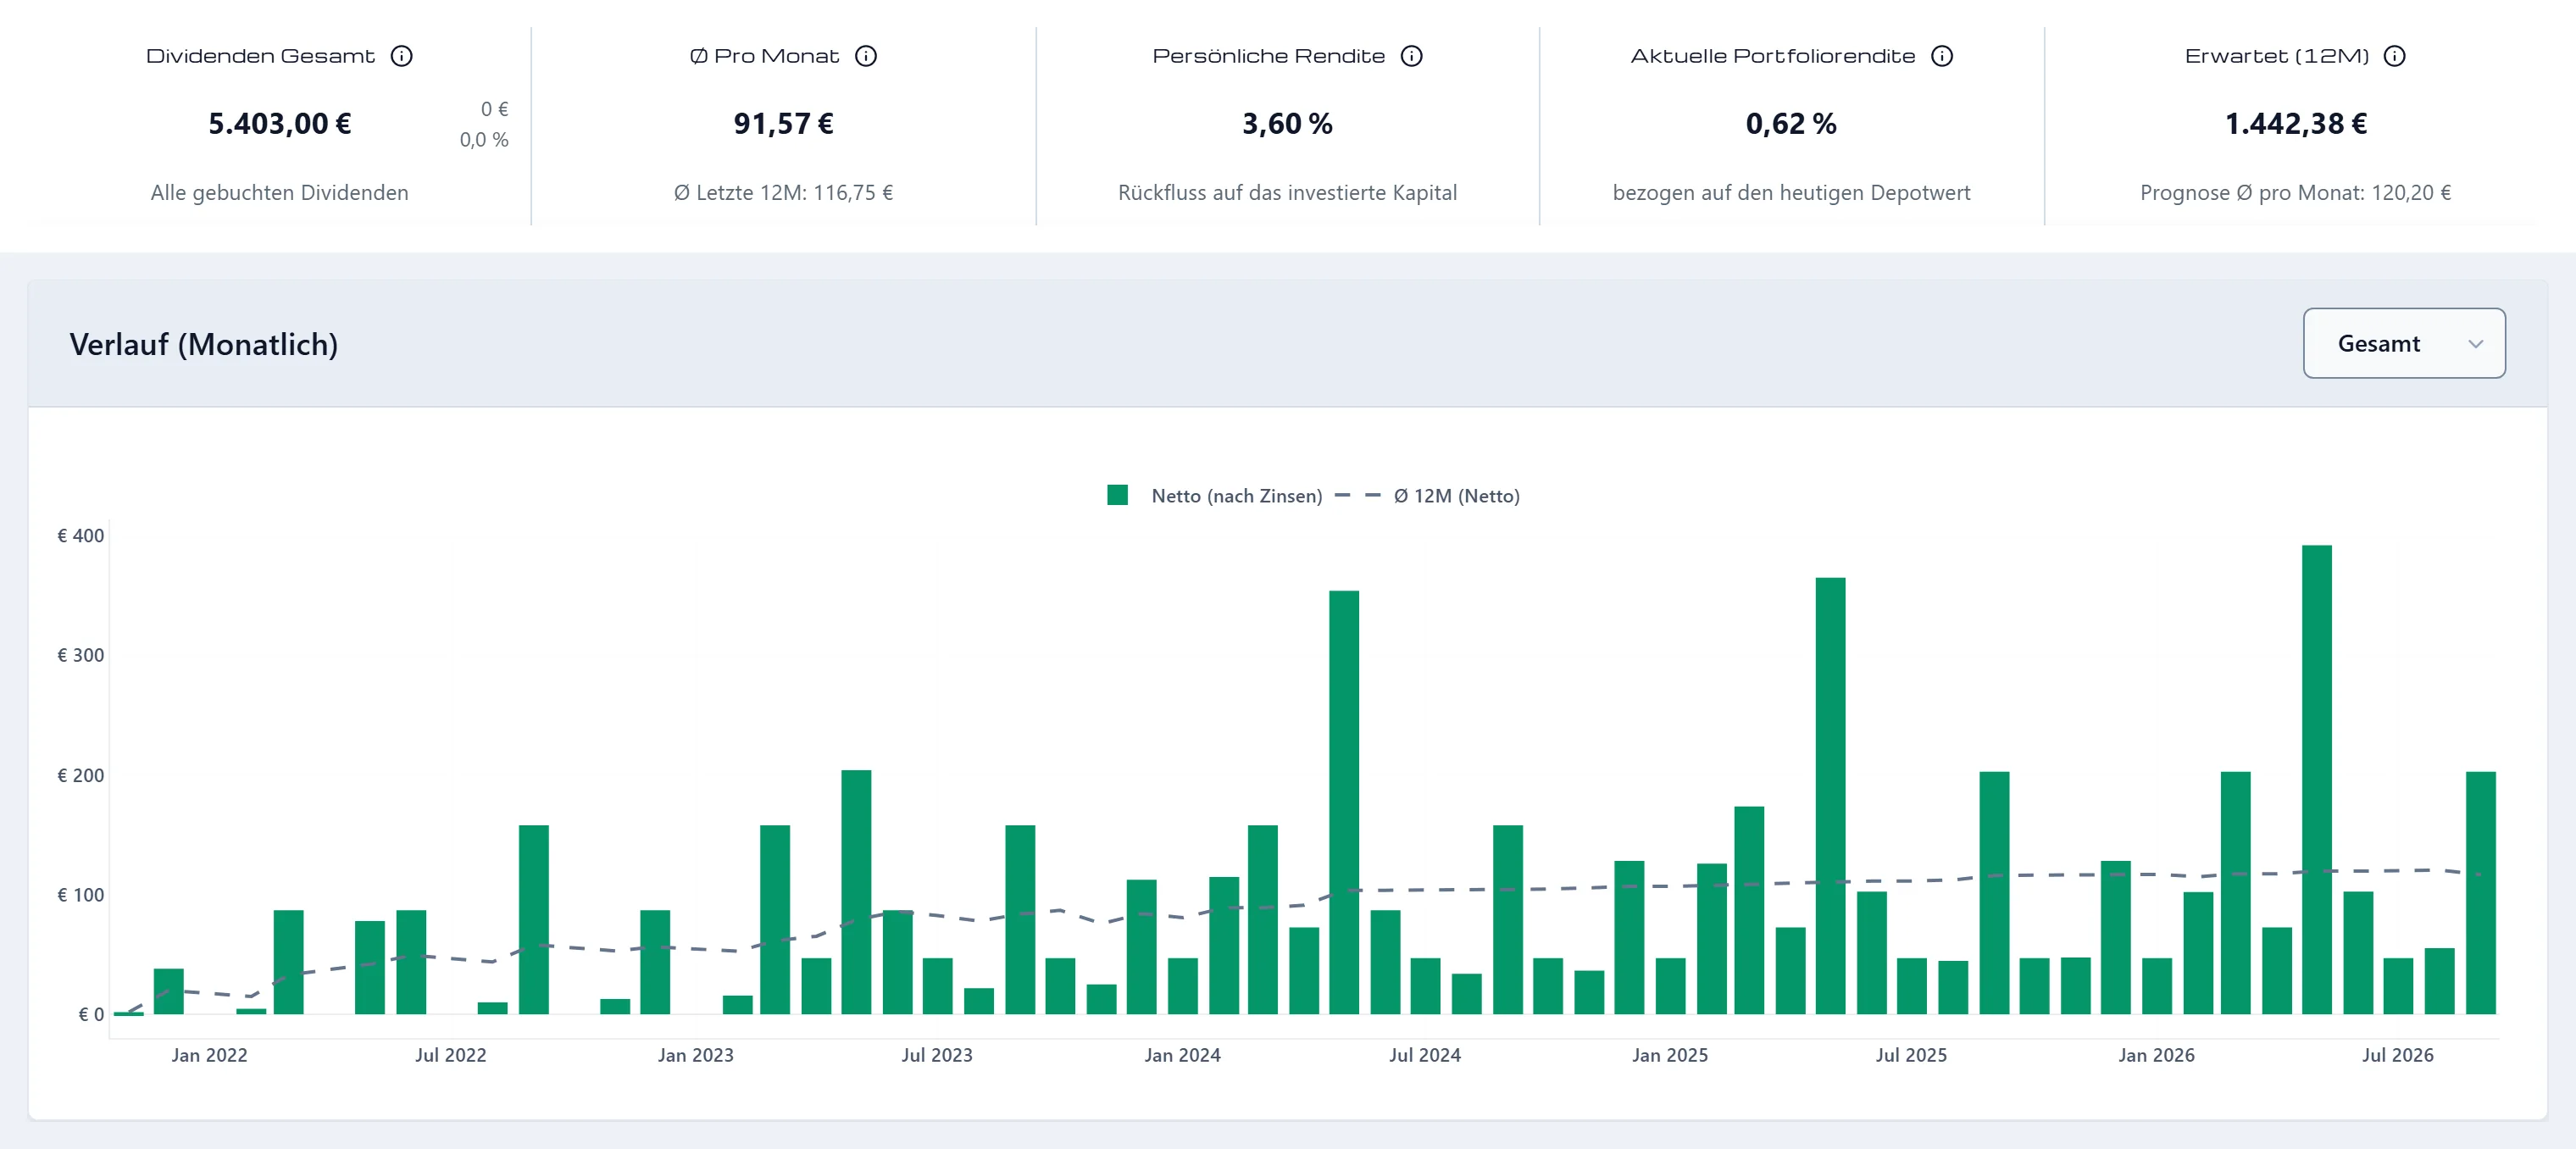Click the green Netto legend color square
Screen dimensions: 2576x1149
coord(1117,495)
